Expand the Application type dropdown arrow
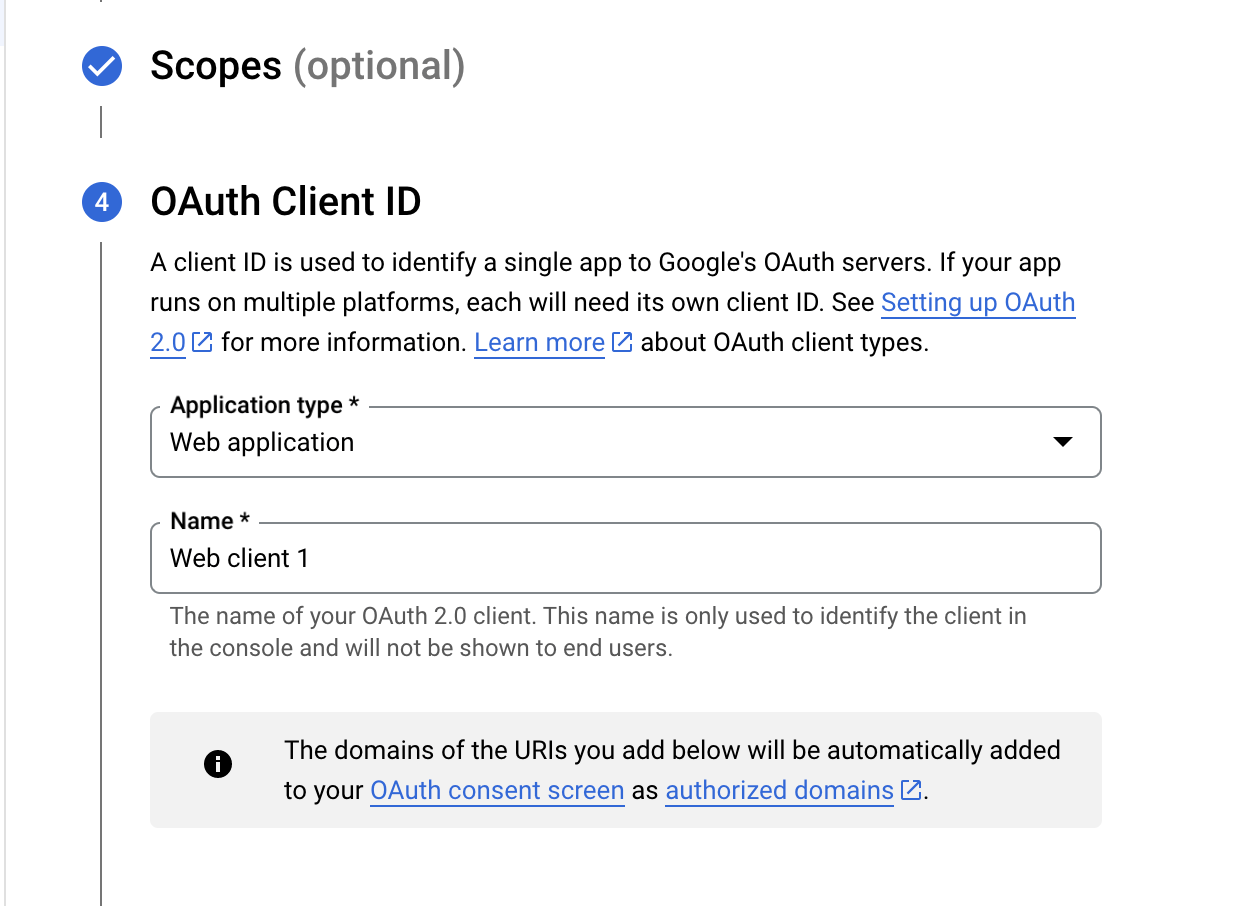 [1063, 442]
